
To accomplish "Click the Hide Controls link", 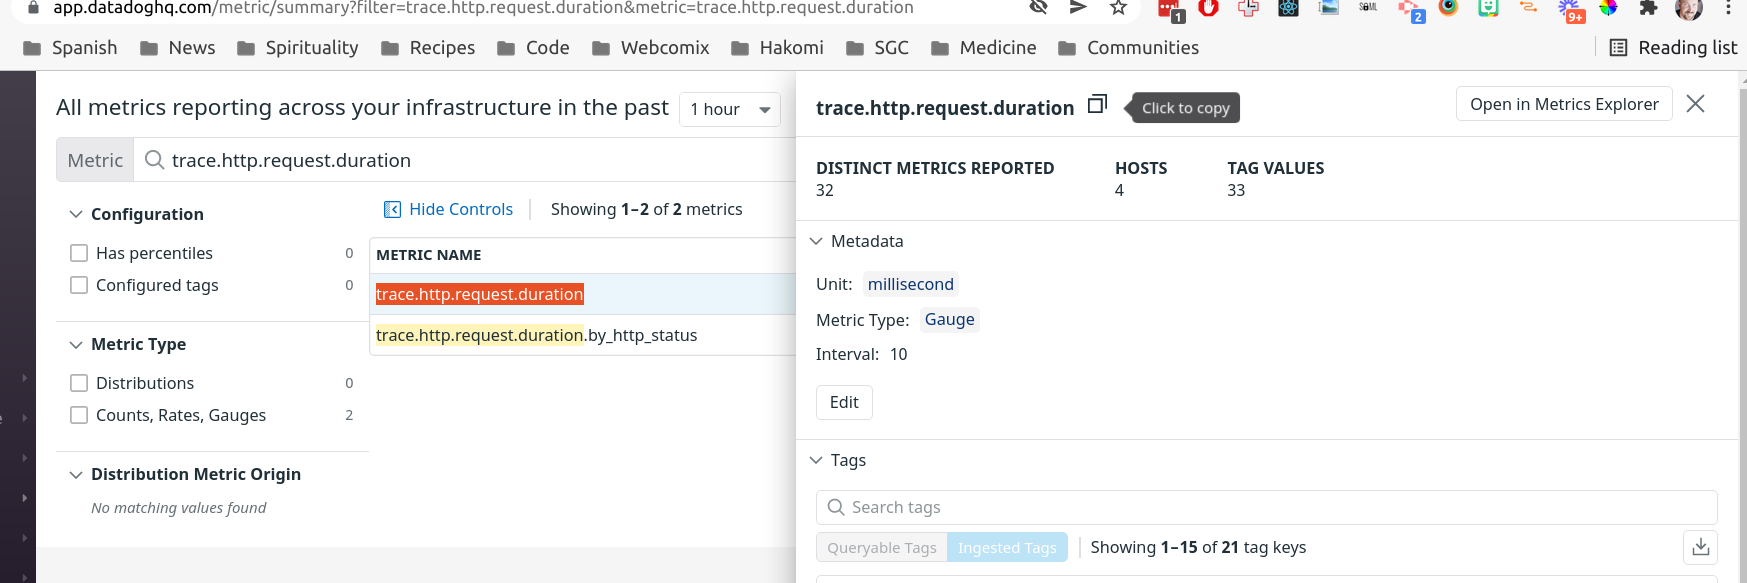I will pyautogui.click(x=461, y=209).
